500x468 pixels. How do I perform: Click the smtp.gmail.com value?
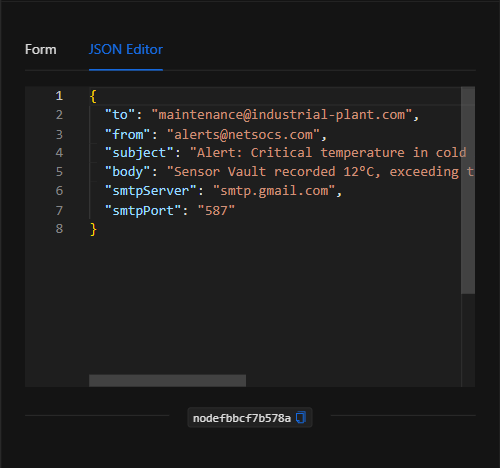tap(274, 191)
